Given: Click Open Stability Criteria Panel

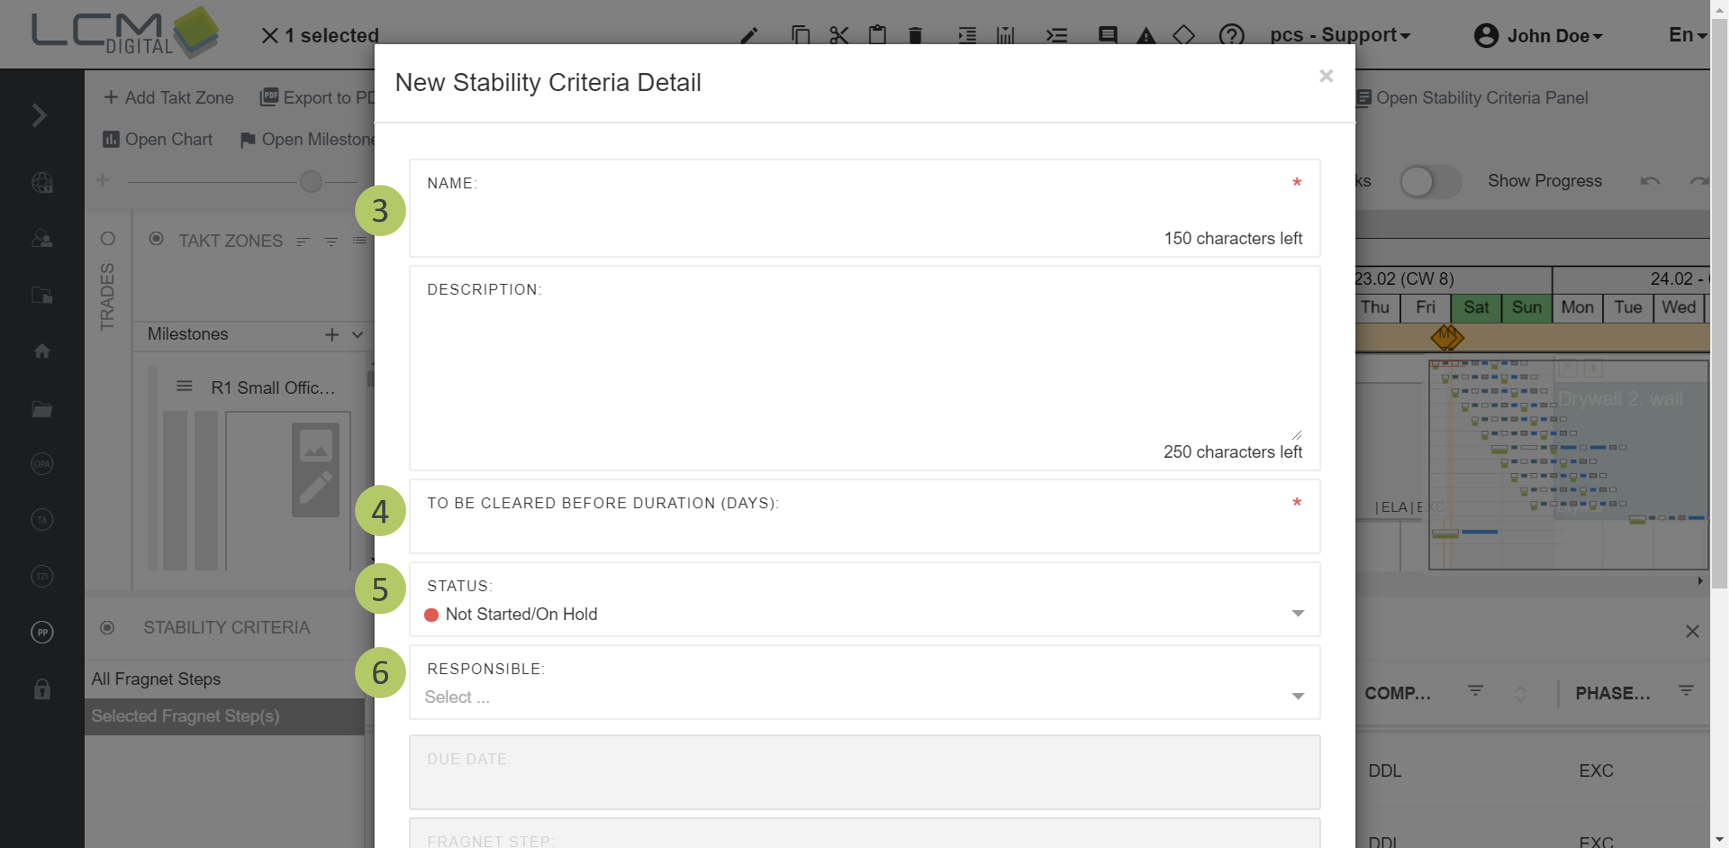Looking at the screenshot, I should tap(1472, 98).
